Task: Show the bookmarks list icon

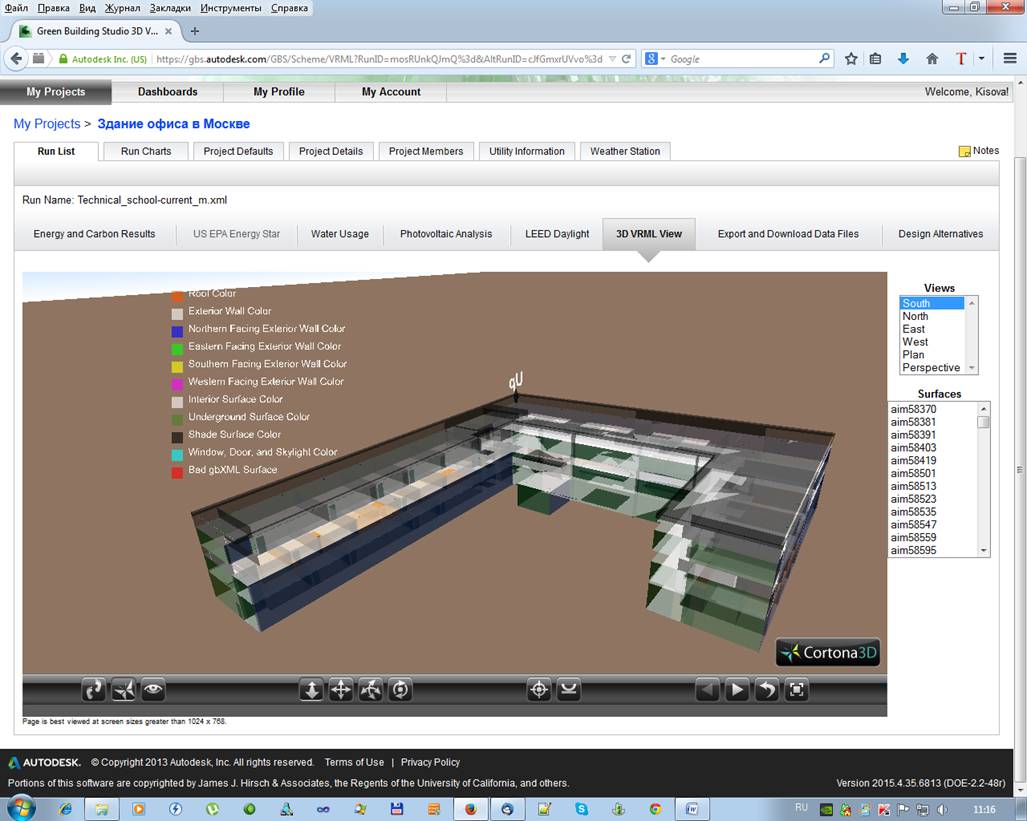Action: [875, 58]
